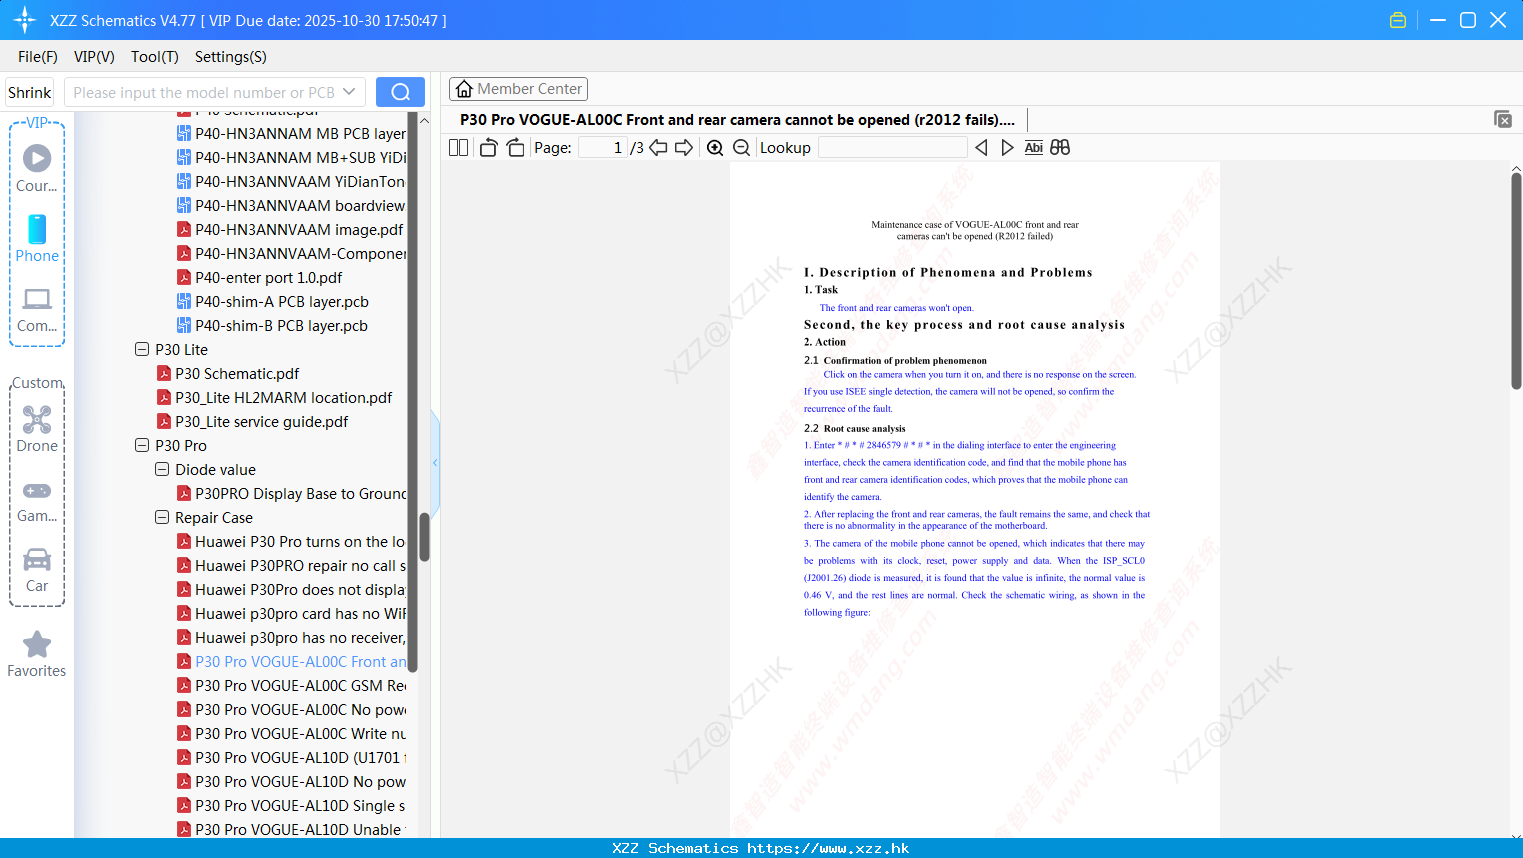Viewport: 1523px width, 858px height.
Task: Click the detach window icon near tab bar
Action: pos(1503,119)
